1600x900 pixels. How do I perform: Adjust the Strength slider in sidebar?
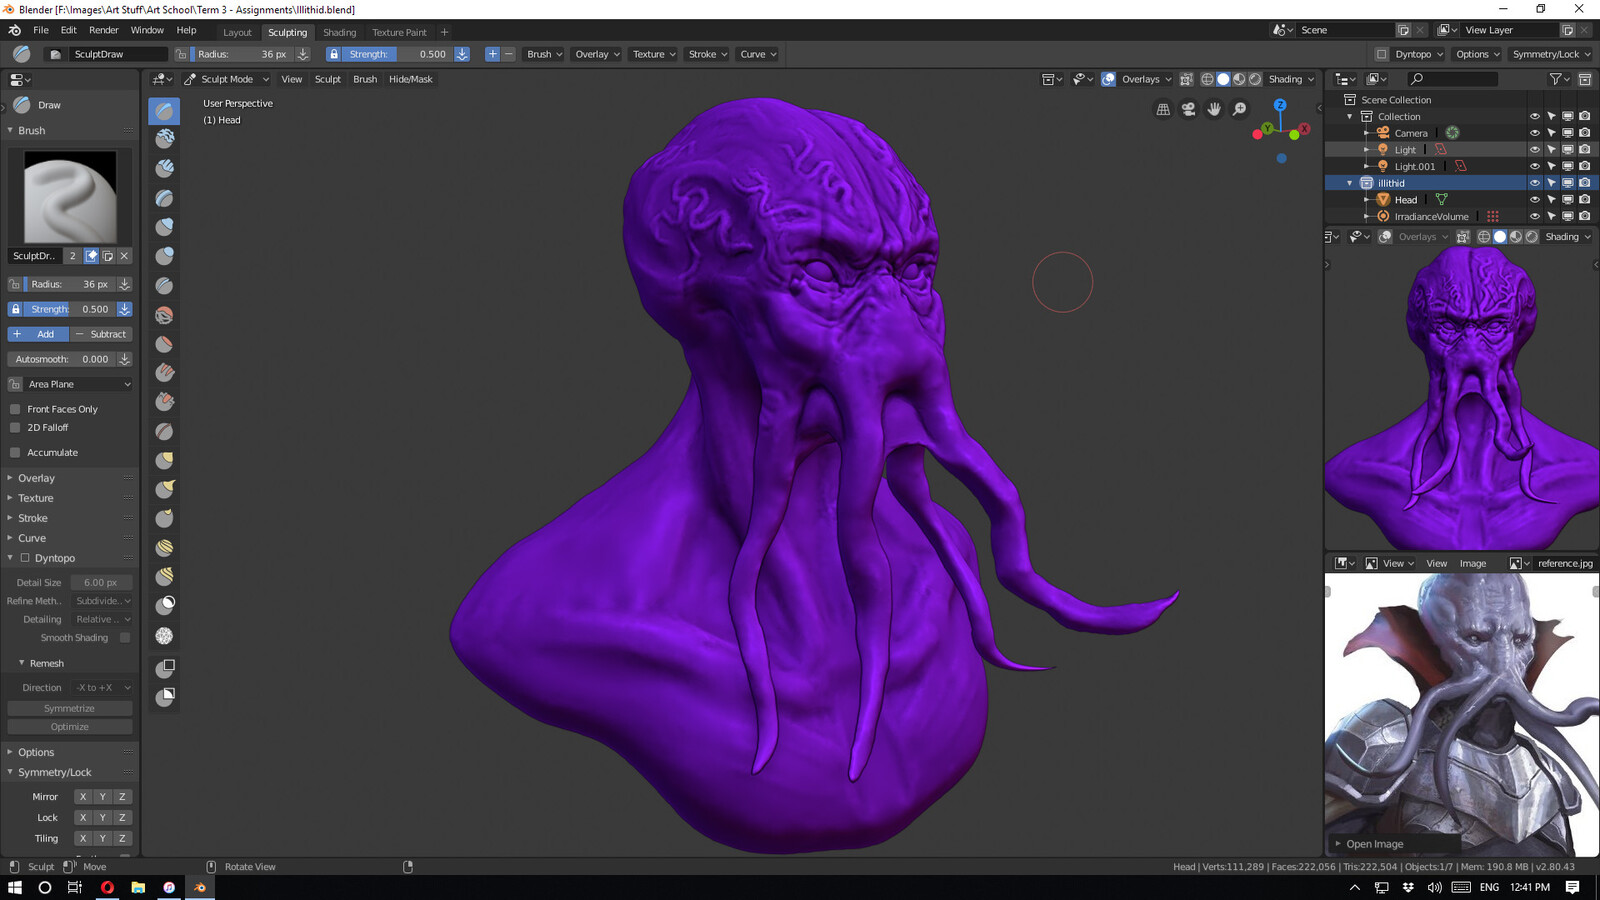click(70, 309)
